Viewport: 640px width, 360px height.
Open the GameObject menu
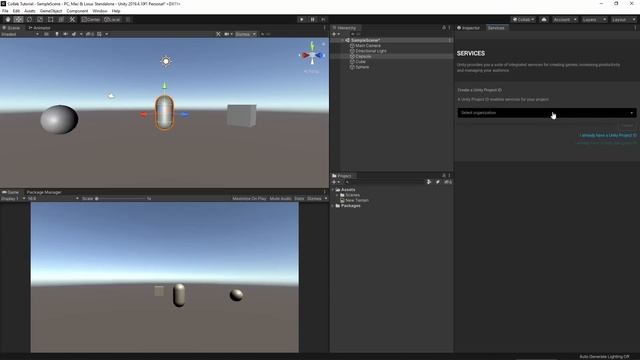tap(51, 11)
